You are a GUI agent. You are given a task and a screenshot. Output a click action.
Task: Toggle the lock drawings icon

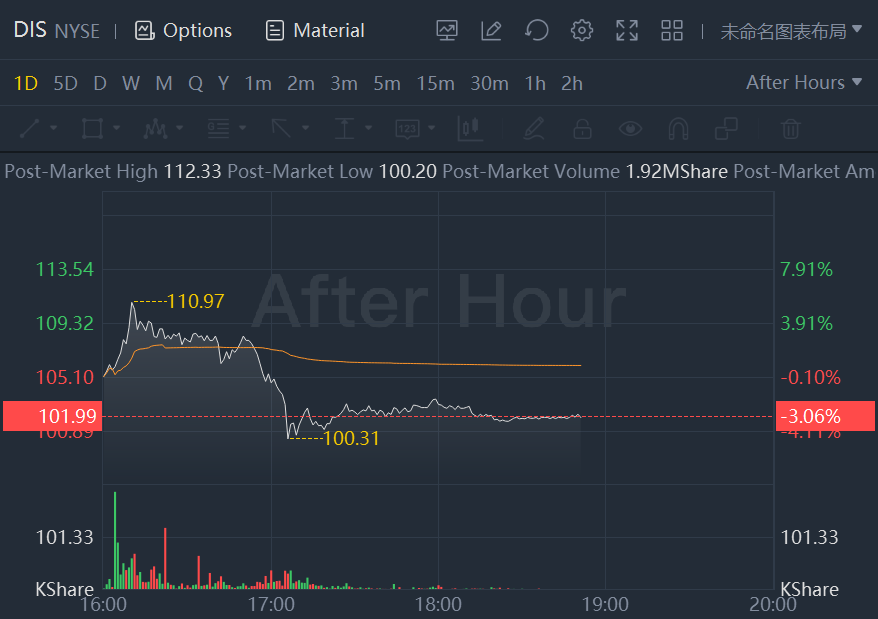point(581,128)
